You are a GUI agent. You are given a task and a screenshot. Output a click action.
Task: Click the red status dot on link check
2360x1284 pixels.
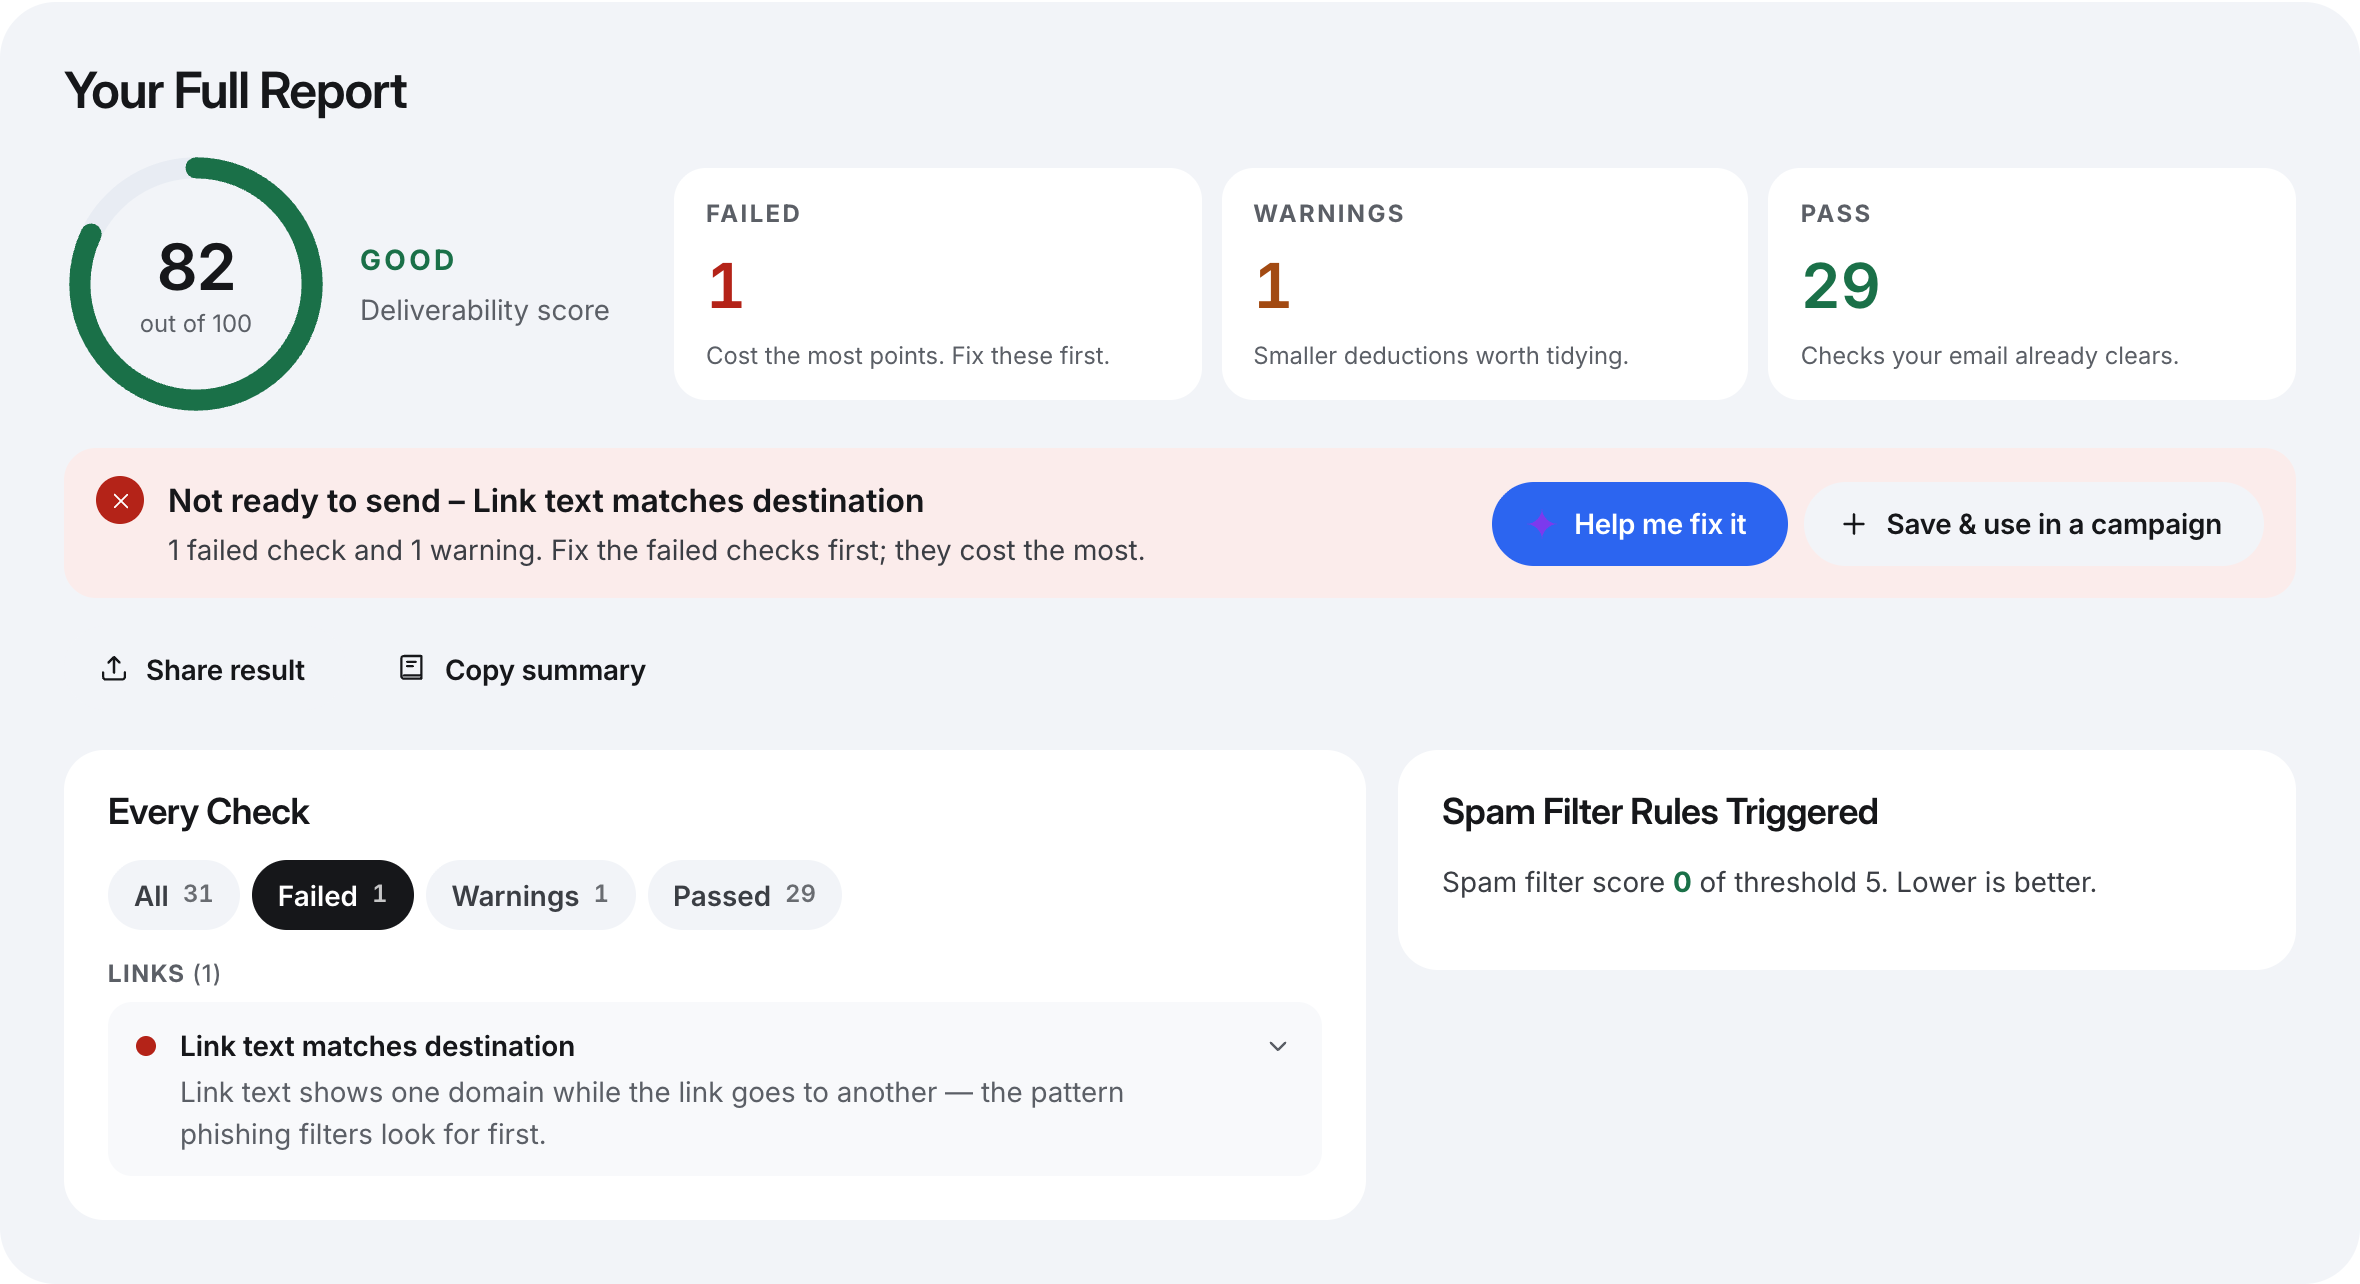coord(146,1046)
